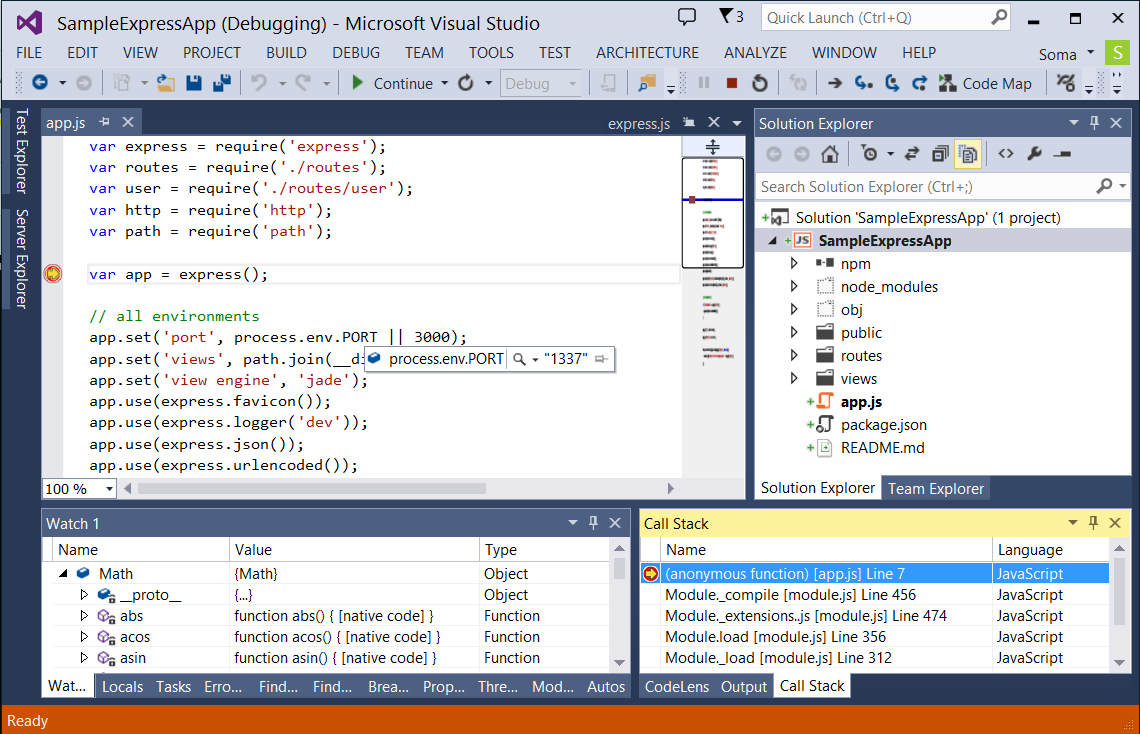Click the Code Map toolbar button
Screen dimensions: 1140x734
985,84
